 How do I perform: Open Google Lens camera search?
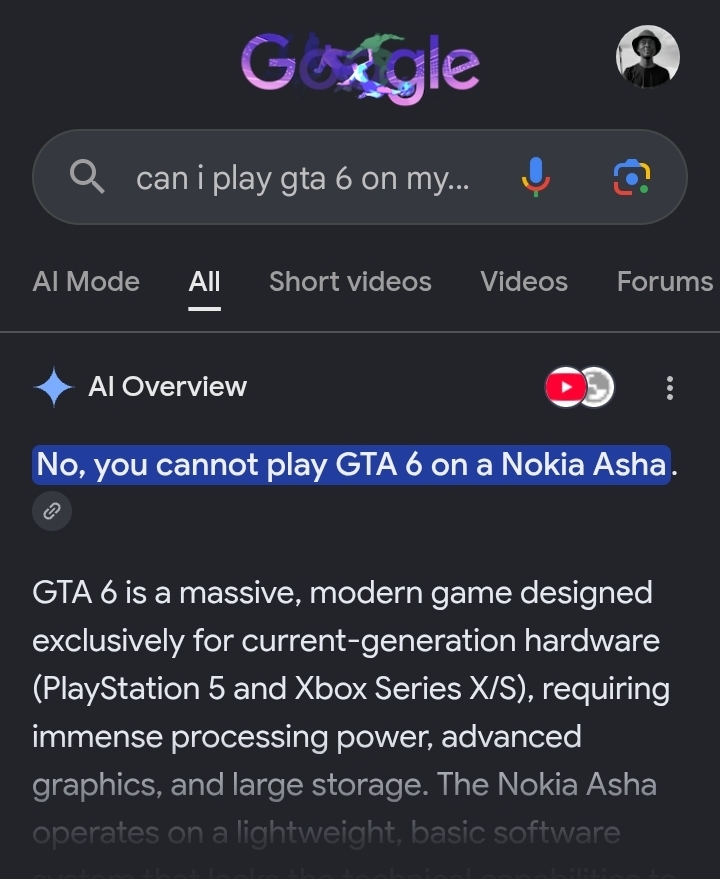pyautogui.click(x=631, y=178)
